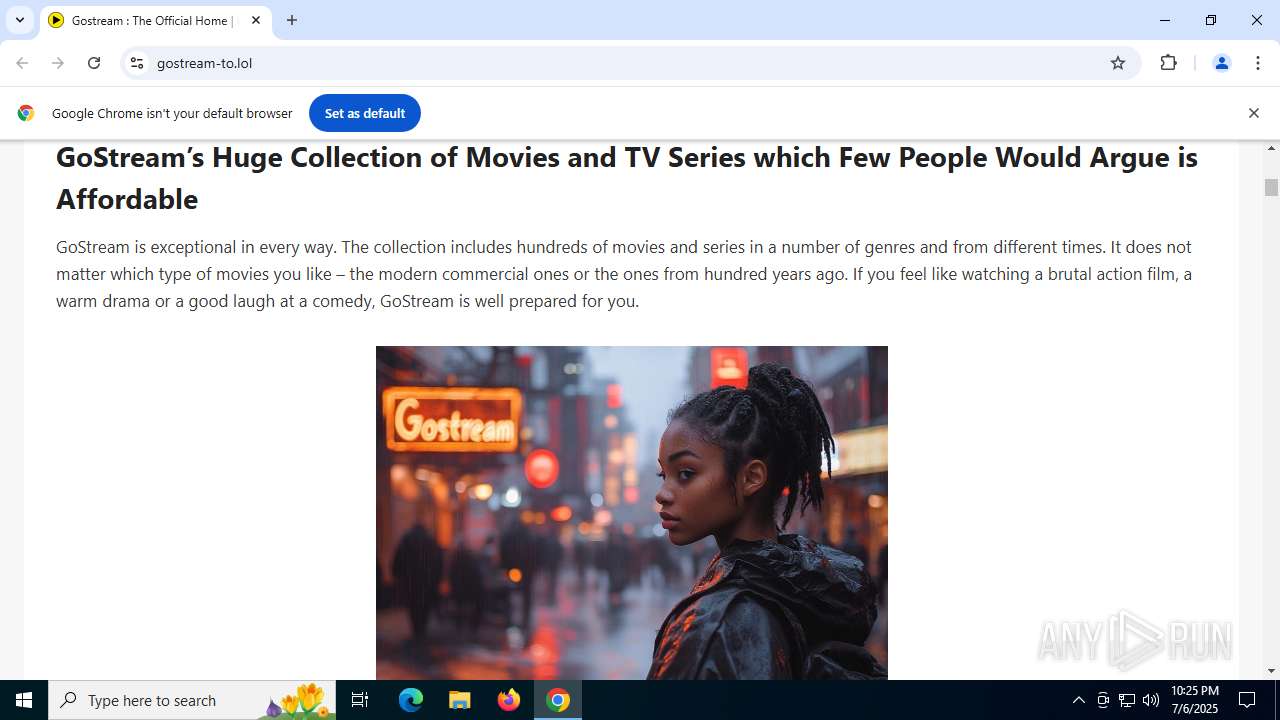The width and height of the screenshot is (1280, 720).
Task: Click the taskbar search box
Action: [192, 700]
